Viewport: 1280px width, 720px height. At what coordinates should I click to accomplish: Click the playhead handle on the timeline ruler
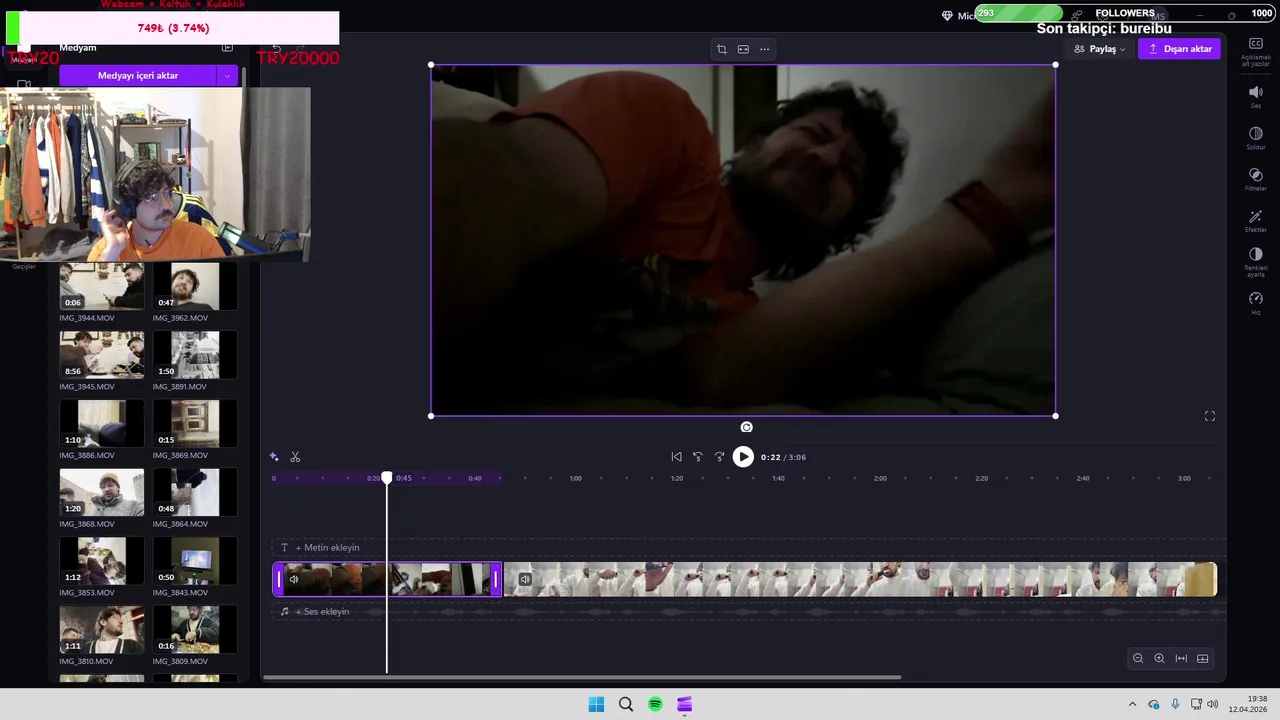(x=387, y=478)
